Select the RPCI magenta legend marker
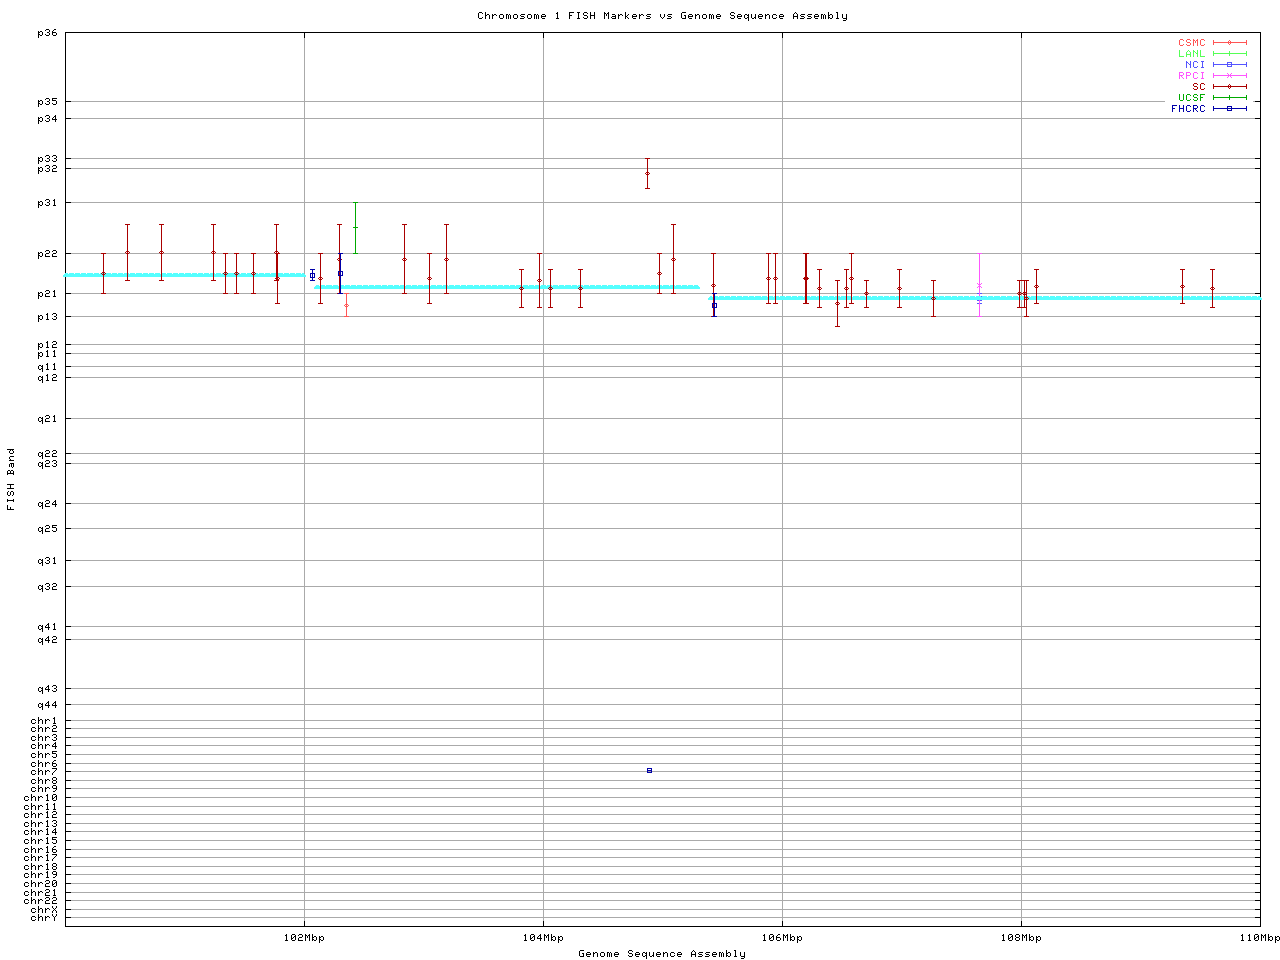This screenshot has width=1280, height=960. click(x=1229, y=76)
